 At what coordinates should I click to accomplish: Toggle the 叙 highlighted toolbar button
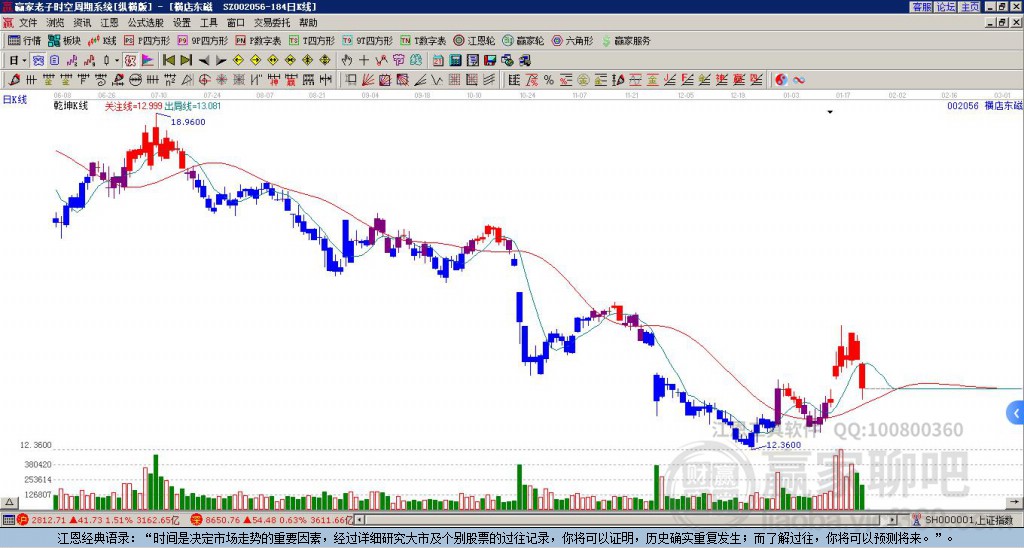point(130,61)
